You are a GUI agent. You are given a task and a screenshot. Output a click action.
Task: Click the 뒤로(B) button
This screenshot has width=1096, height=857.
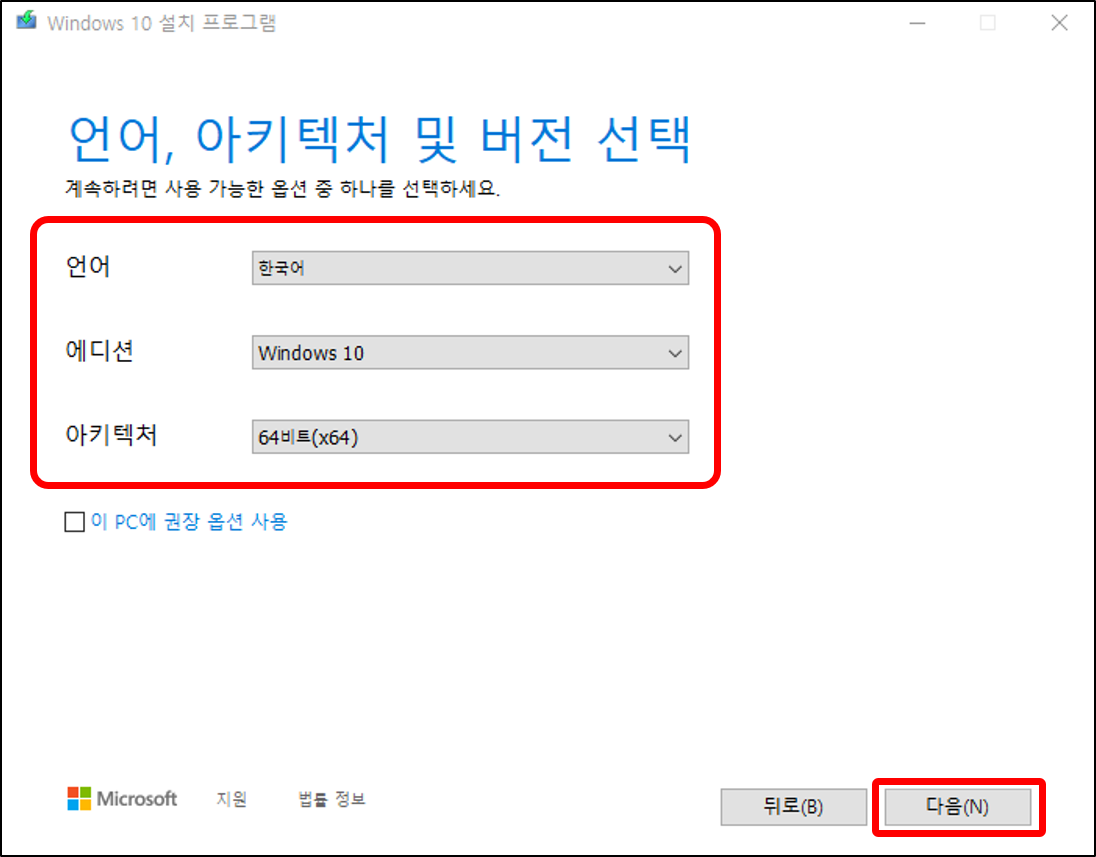pos(793,807)
